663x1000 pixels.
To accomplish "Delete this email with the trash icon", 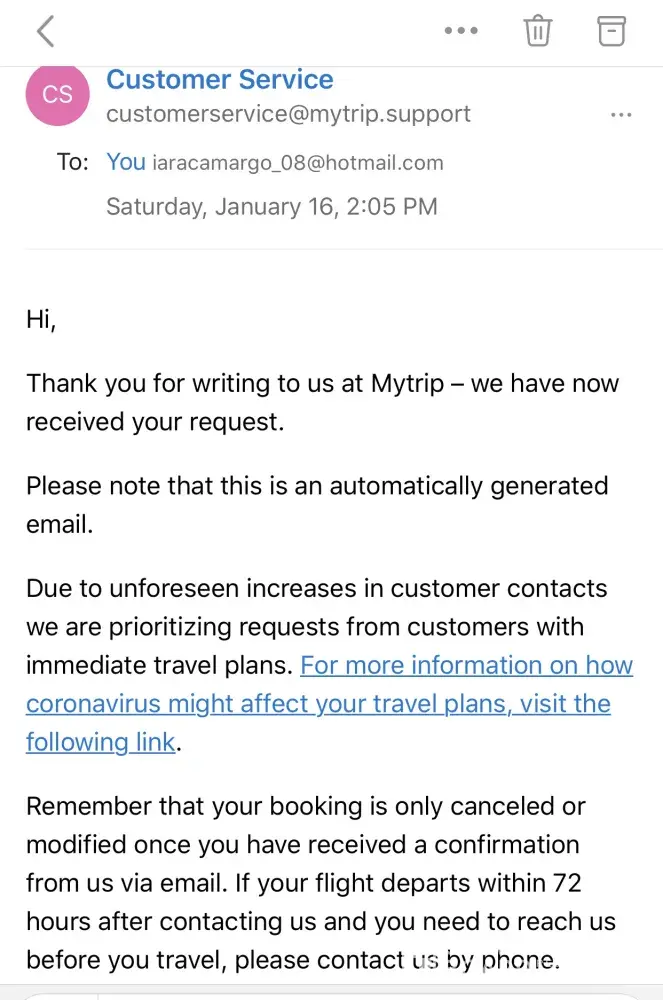I will 538,31.
